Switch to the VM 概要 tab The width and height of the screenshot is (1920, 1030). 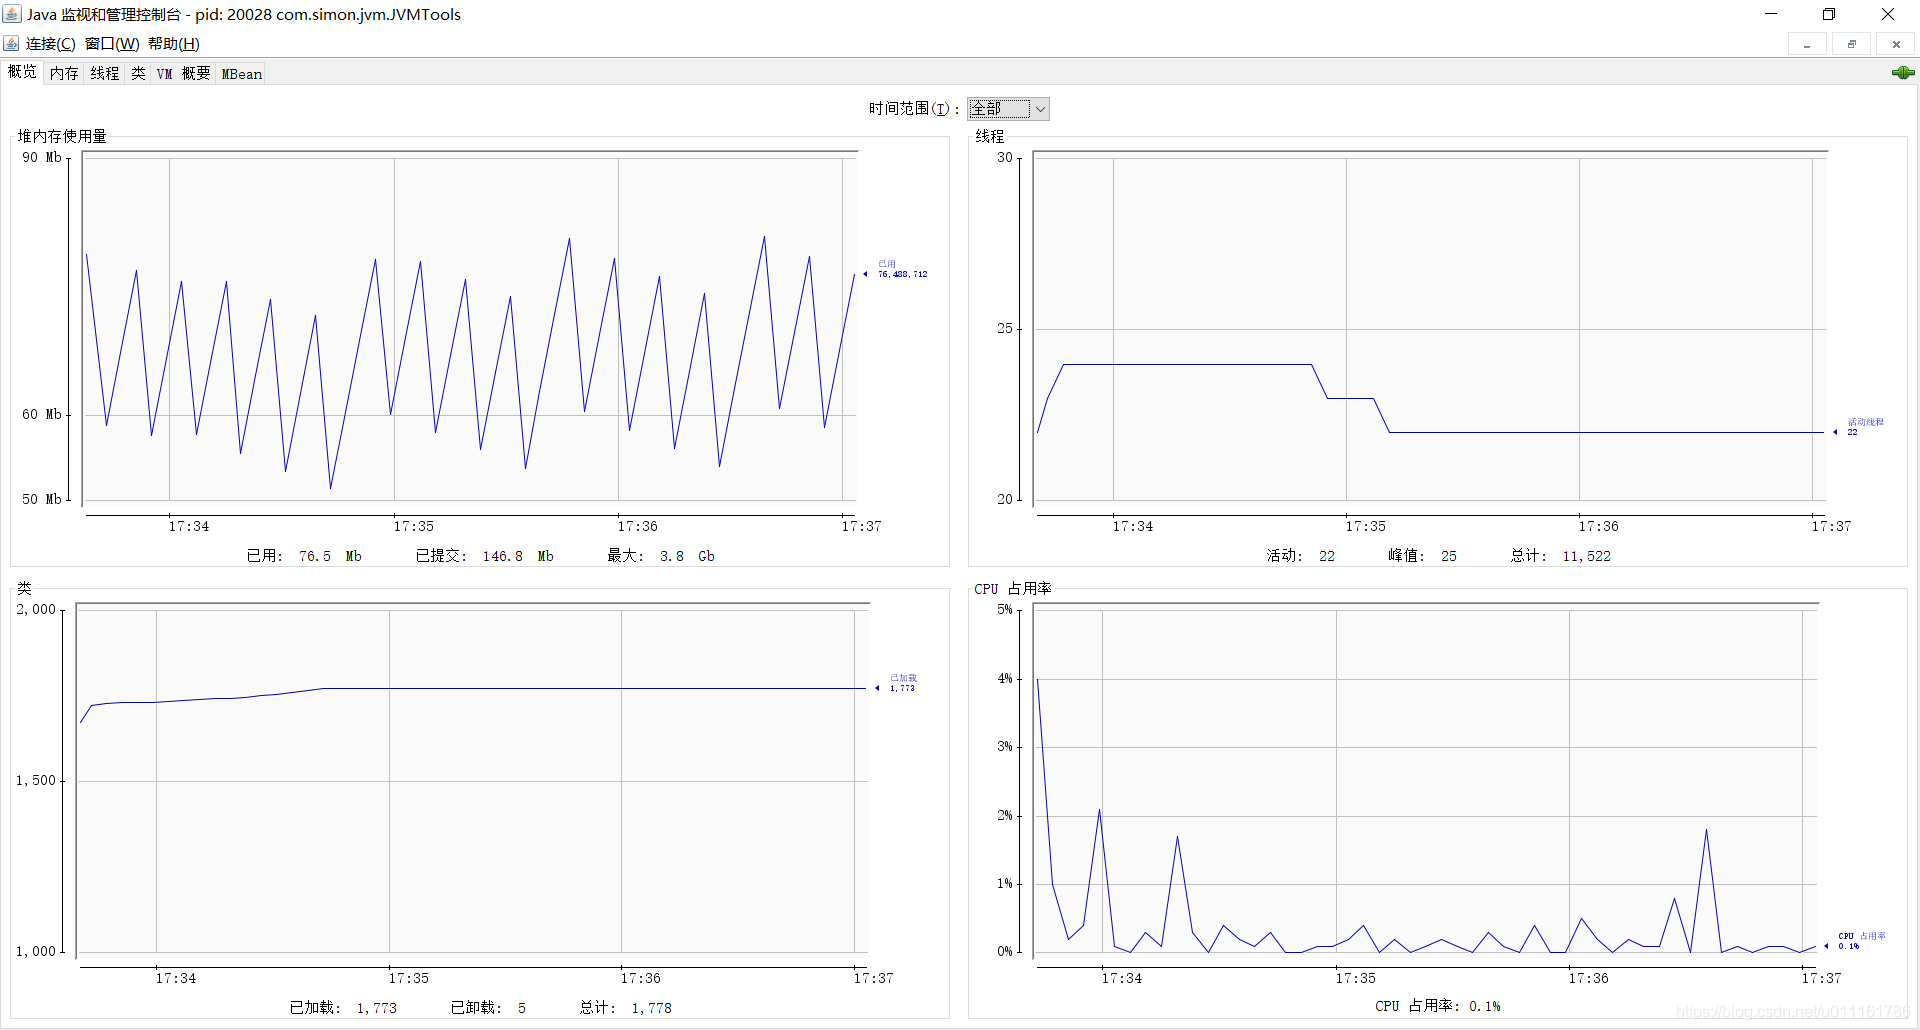point(183,73)
